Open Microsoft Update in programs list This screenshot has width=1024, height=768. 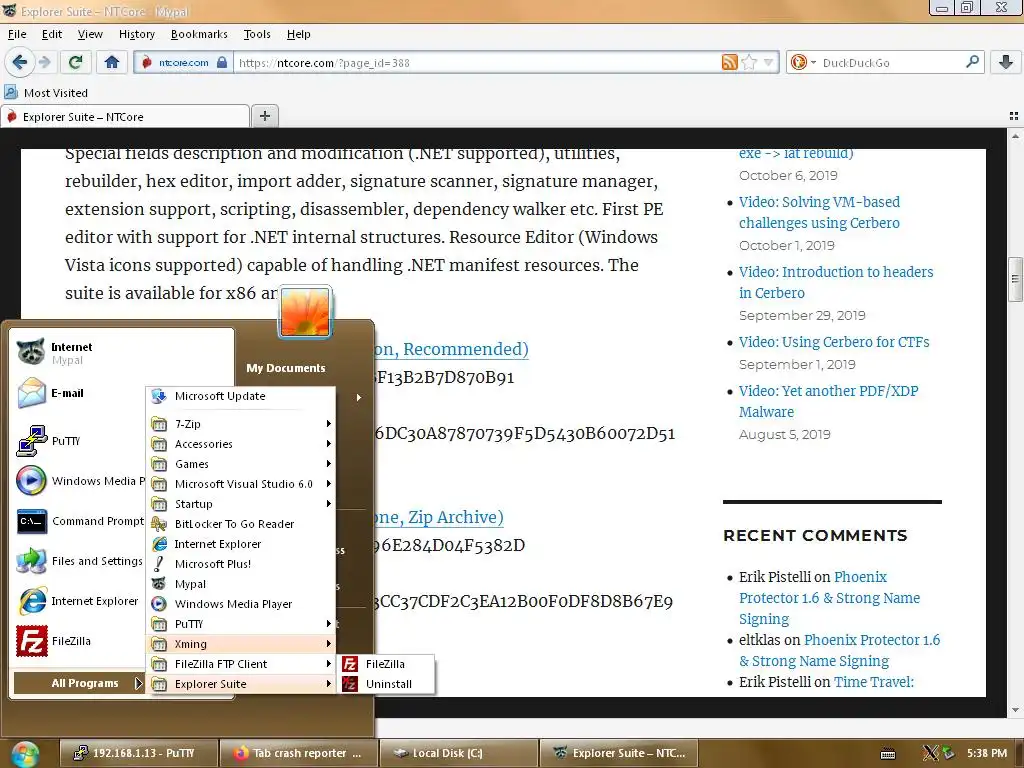click(x=240, y=396)
